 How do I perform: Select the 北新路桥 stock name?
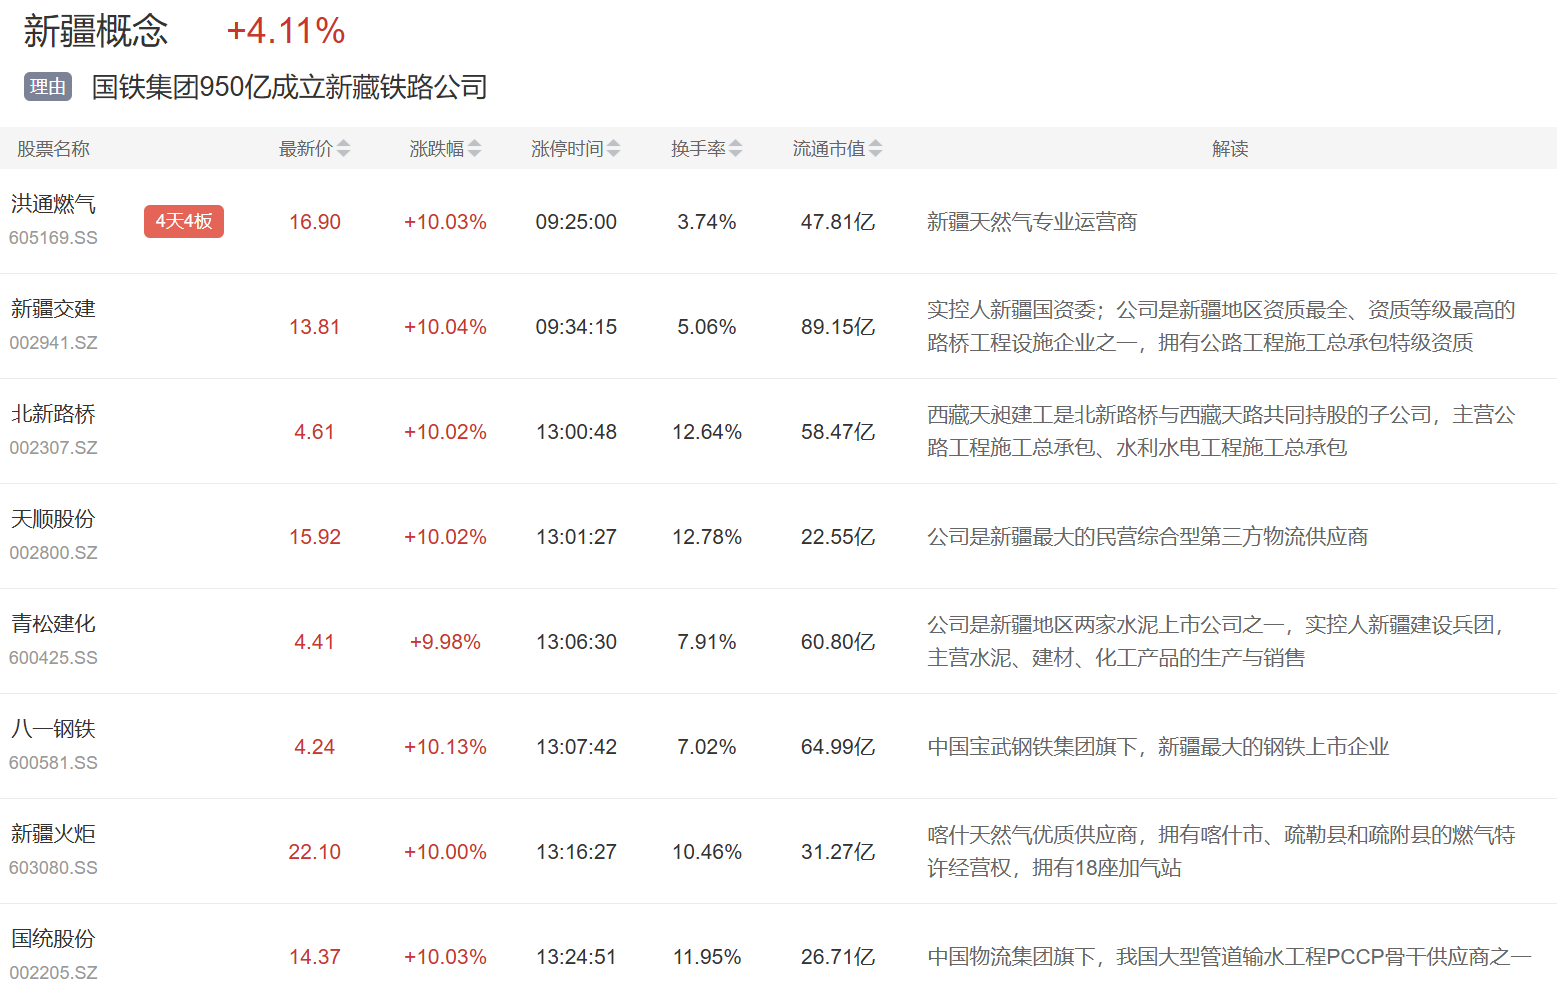[x=54, y=414]
